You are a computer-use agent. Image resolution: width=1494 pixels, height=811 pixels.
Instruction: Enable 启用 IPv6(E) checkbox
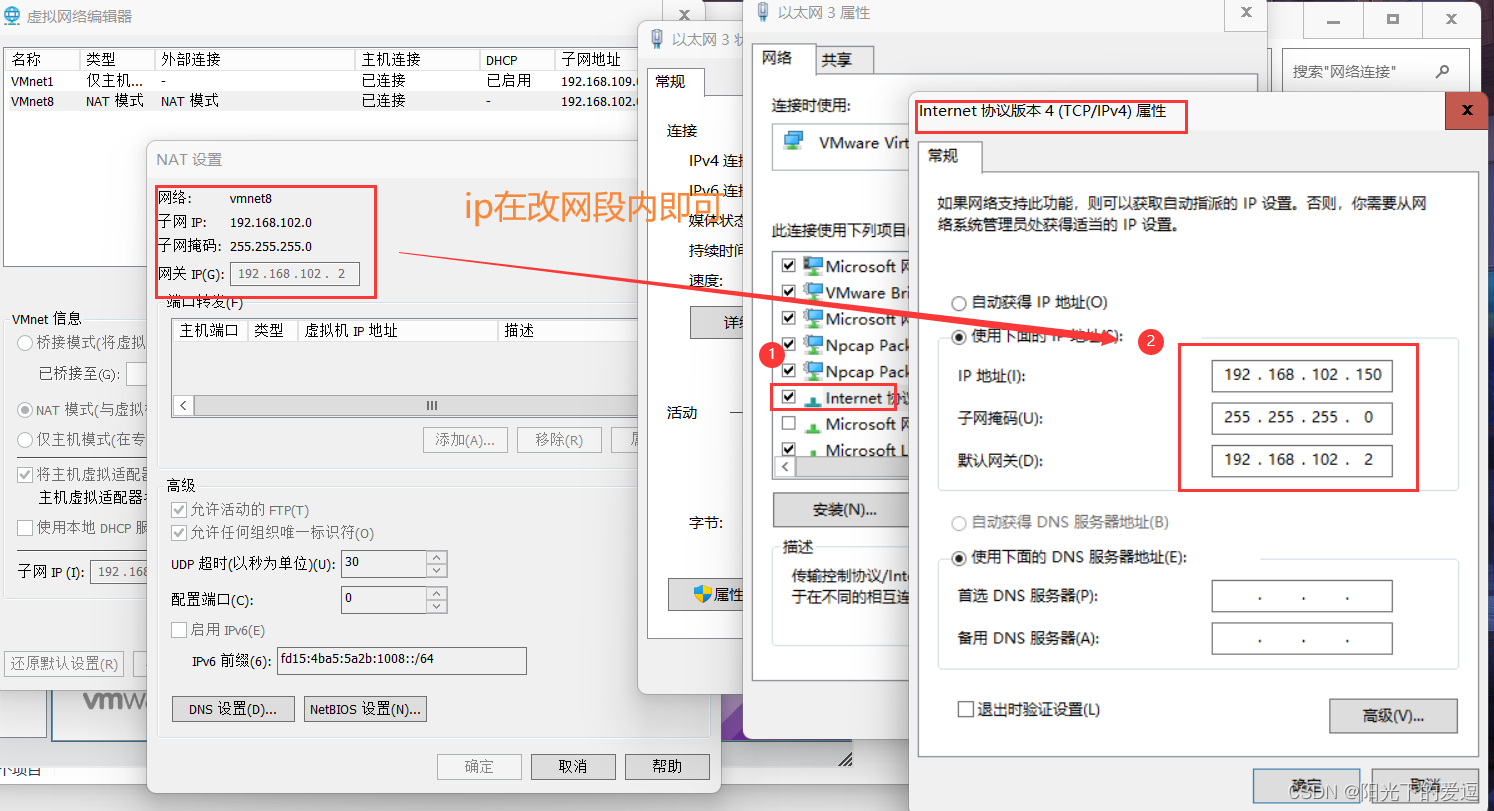[179, 630]
